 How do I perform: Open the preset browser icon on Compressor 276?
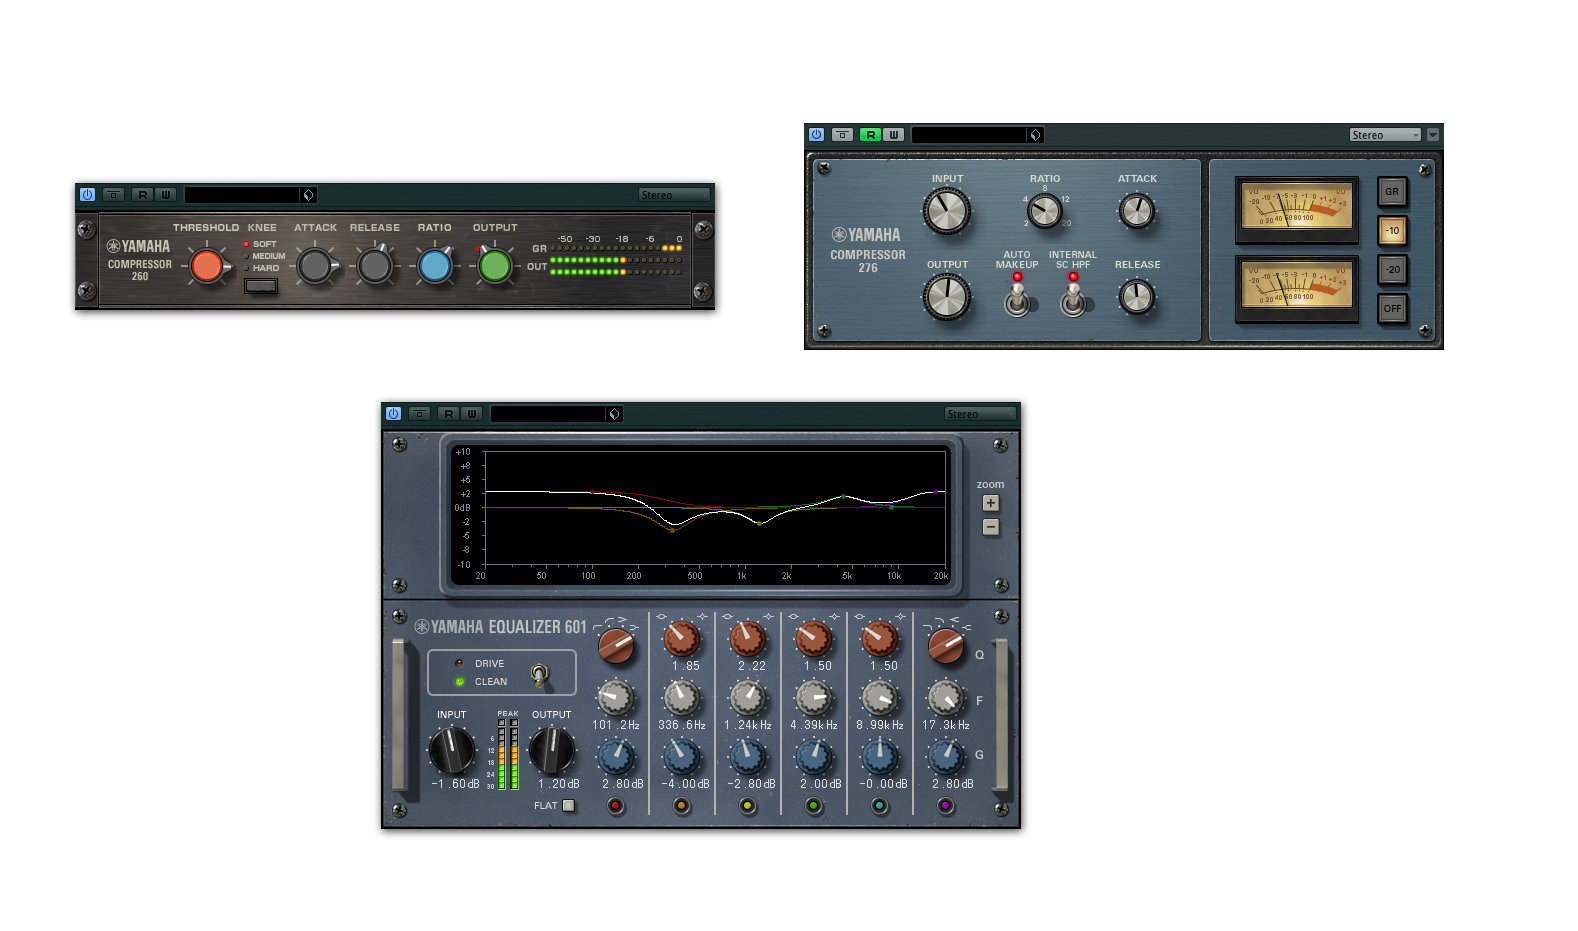click(x=1036, y=135)
